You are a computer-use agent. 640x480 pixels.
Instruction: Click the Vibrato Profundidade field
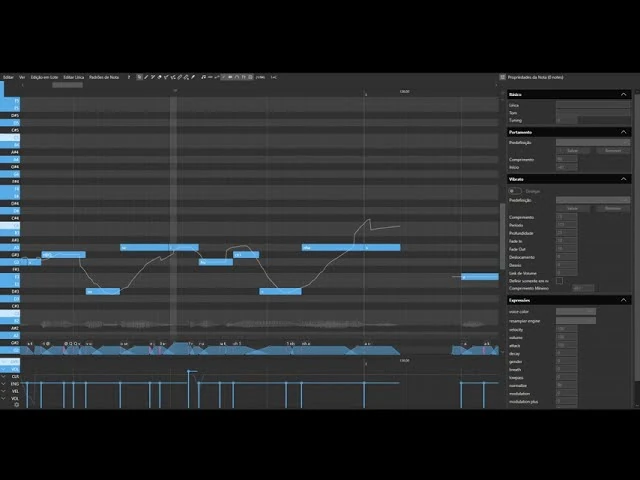pyautogui.click(x=567, y=233)
